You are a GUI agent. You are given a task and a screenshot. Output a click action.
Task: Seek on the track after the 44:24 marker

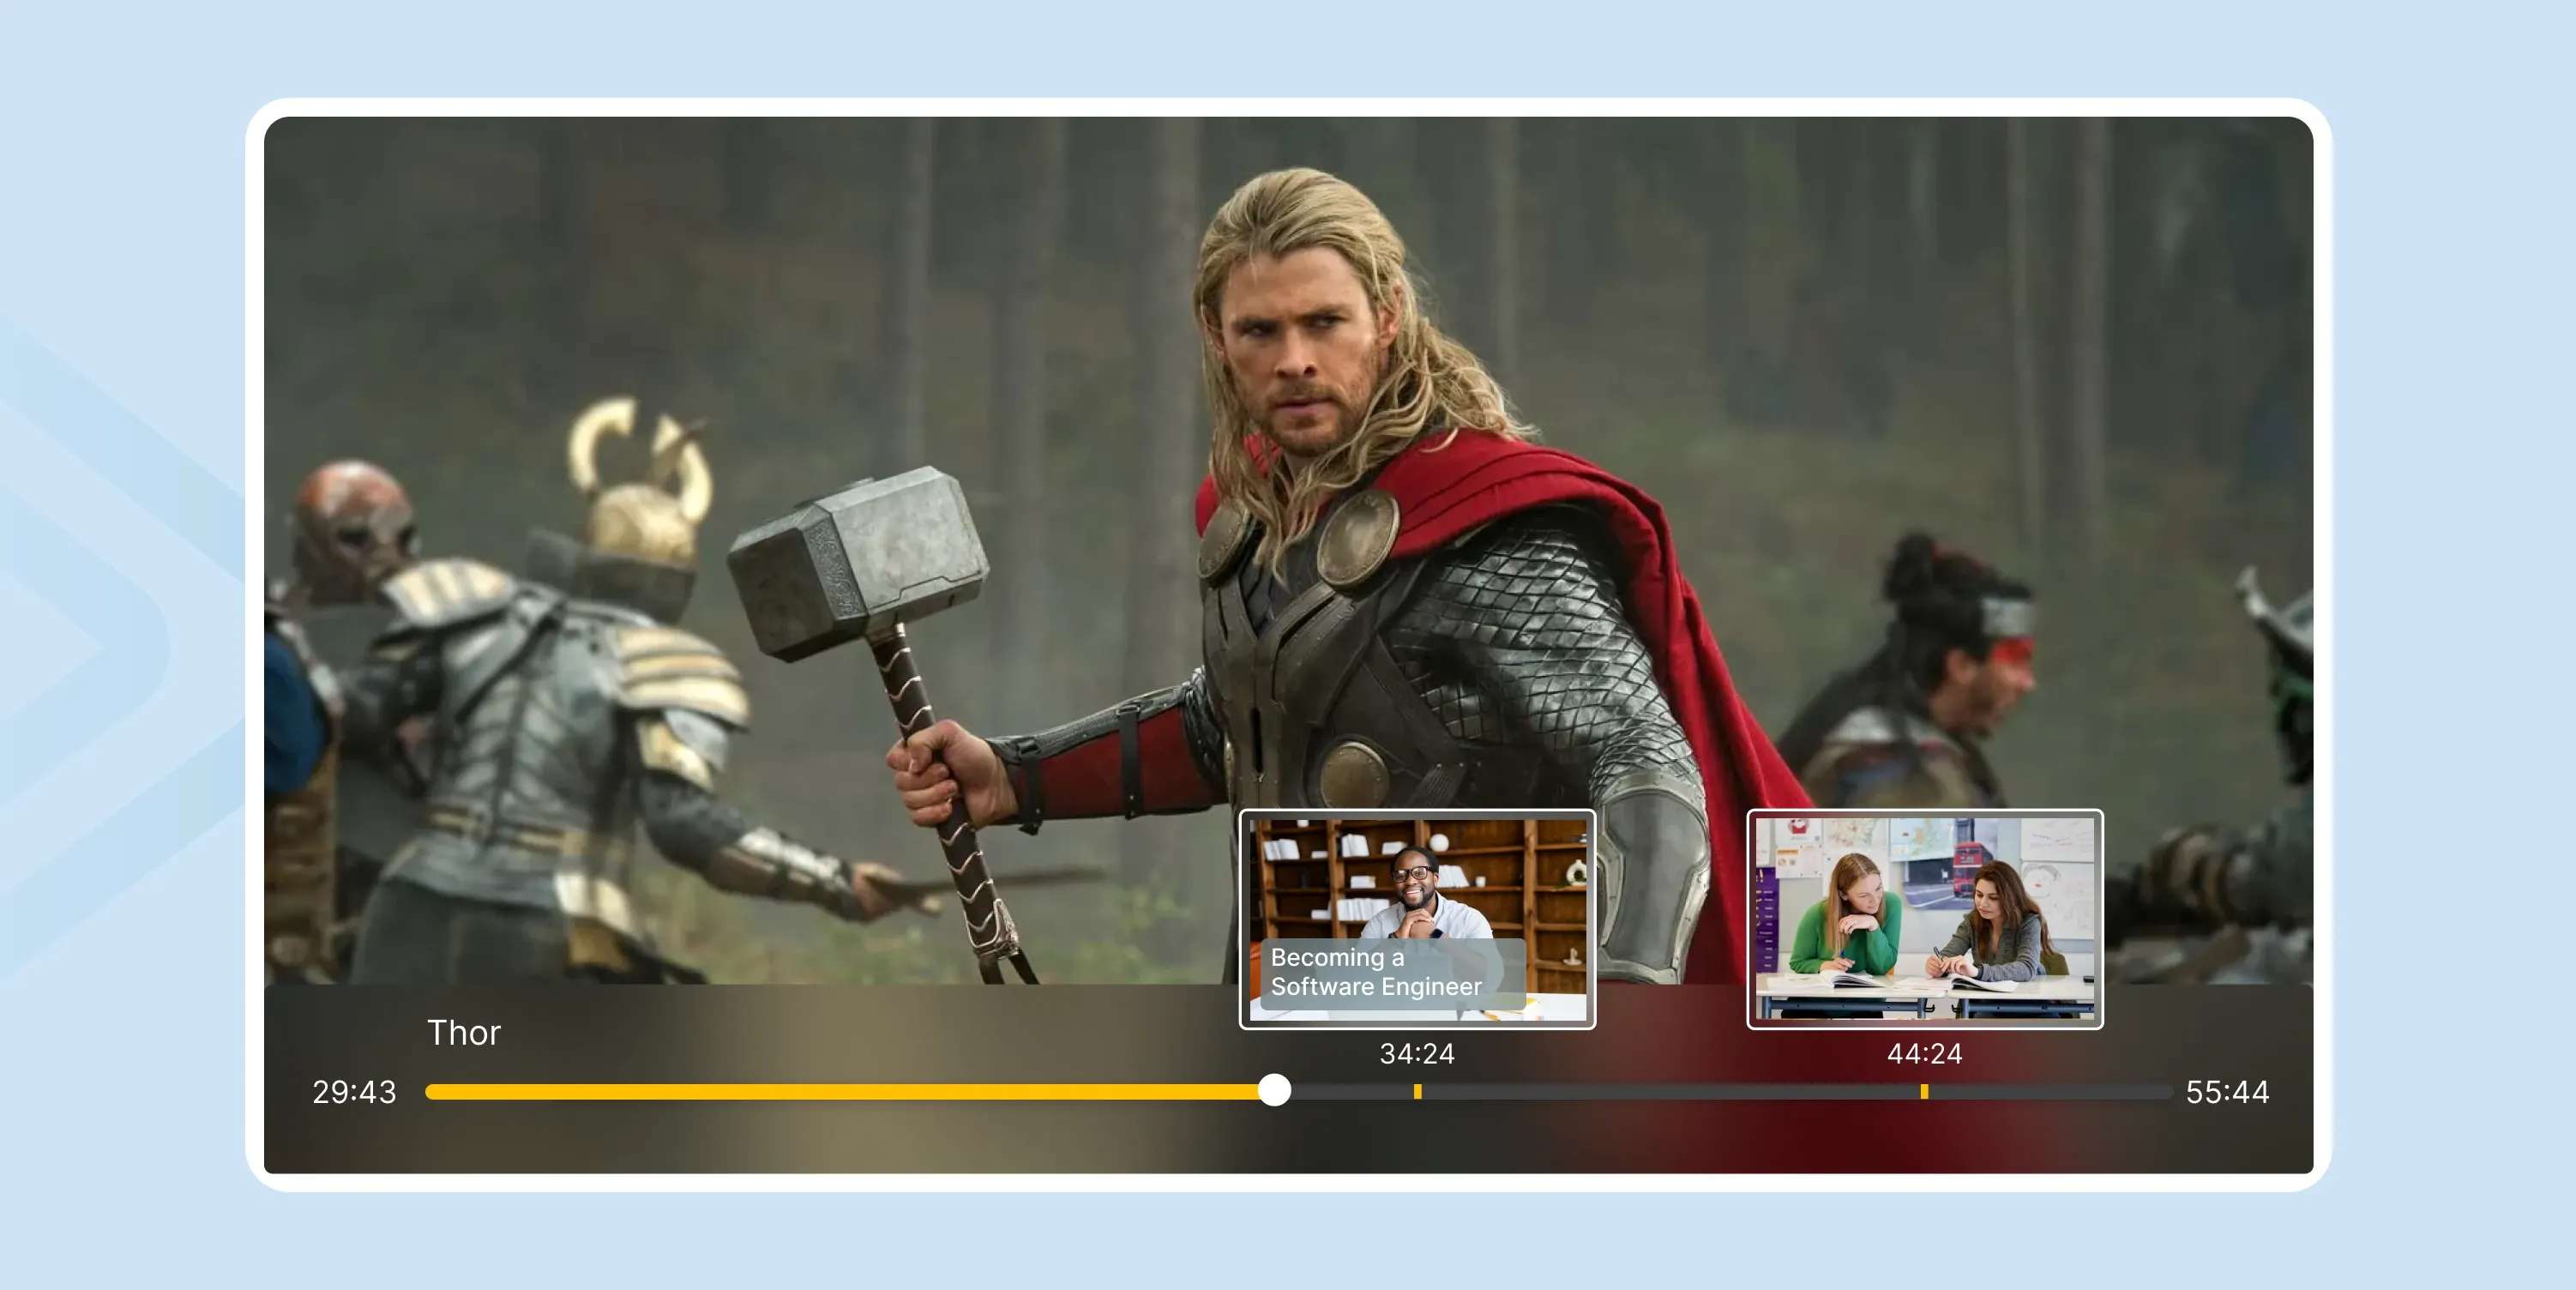[2050, 1091]
